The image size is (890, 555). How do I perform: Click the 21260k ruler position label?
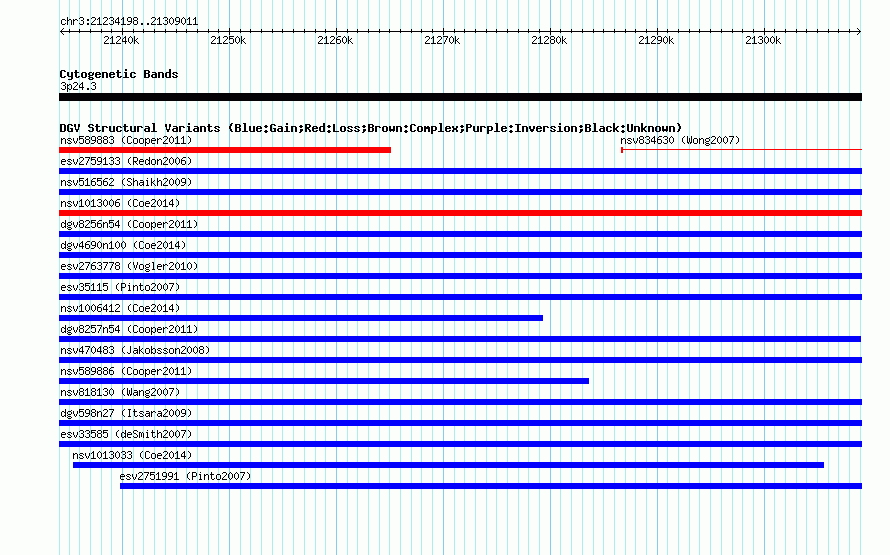pos(335,40)
